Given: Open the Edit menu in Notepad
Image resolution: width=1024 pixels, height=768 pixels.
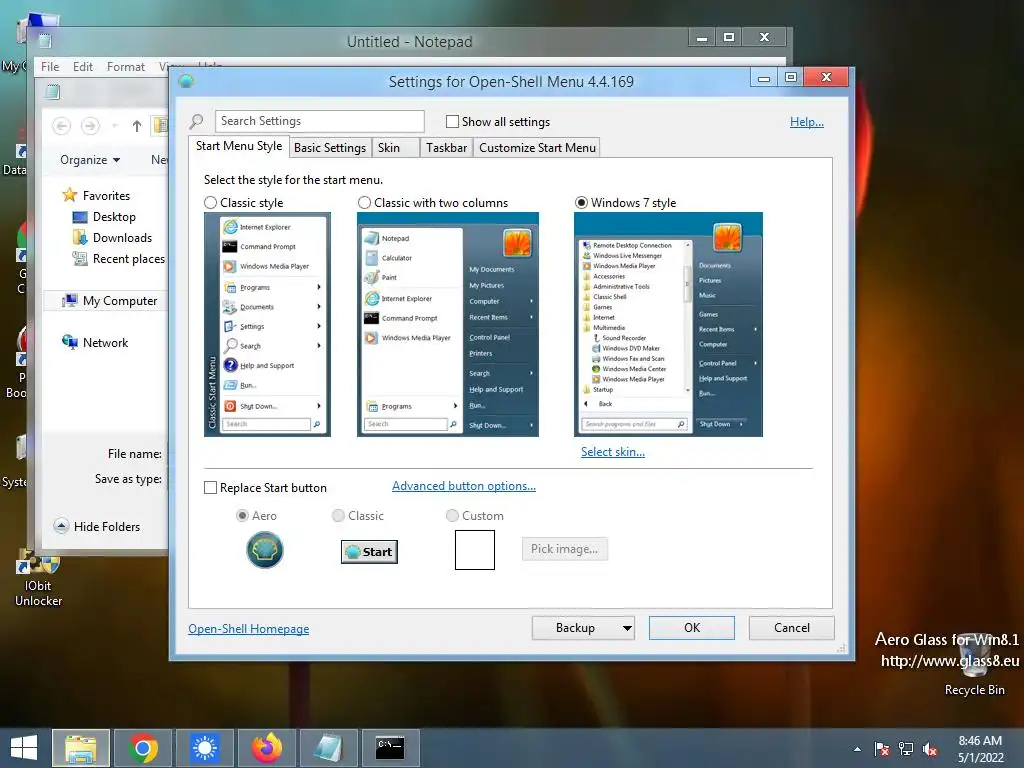Looking at the screenshot, I should [83, 67].
